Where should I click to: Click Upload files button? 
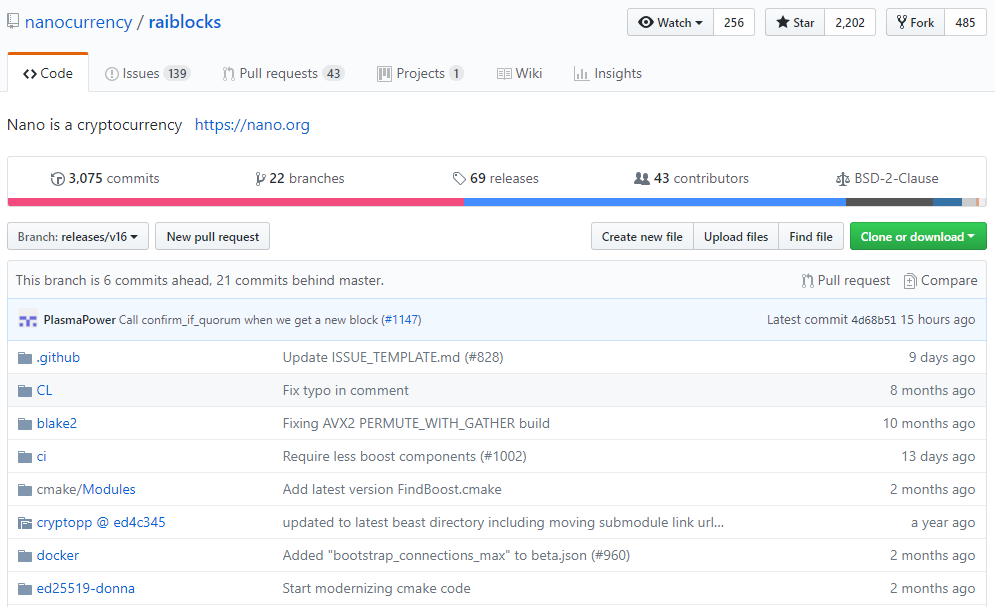[x=736, y=237]
